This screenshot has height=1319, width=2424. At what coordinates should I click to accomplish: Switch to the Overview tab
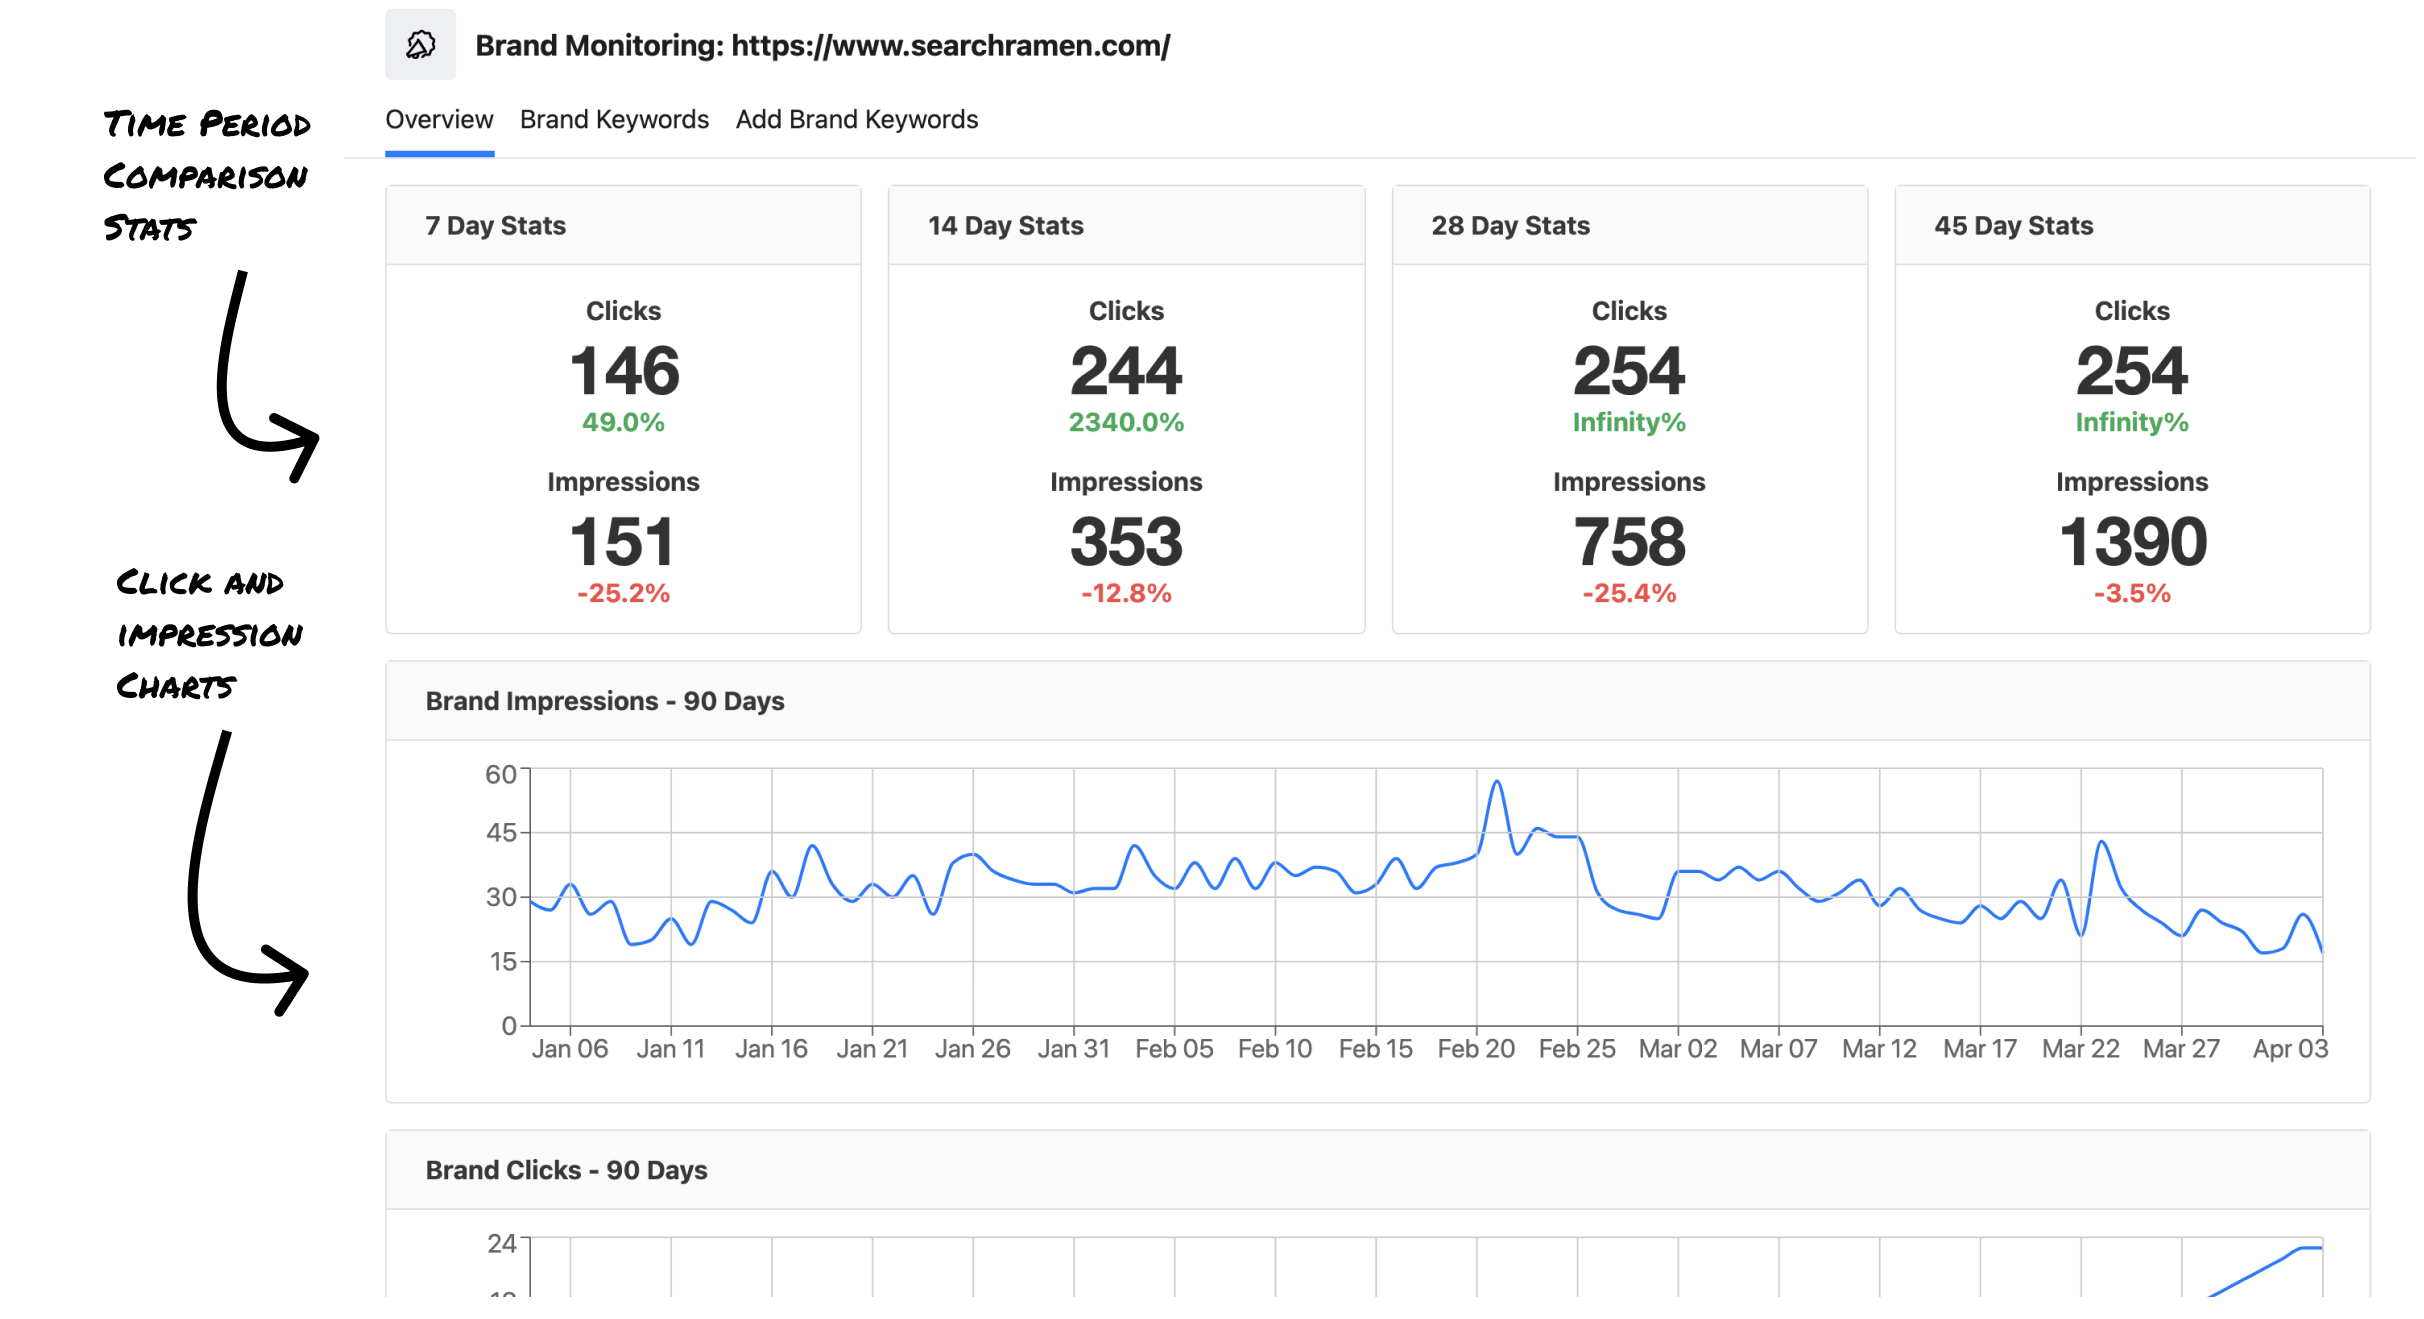(439, 120)
